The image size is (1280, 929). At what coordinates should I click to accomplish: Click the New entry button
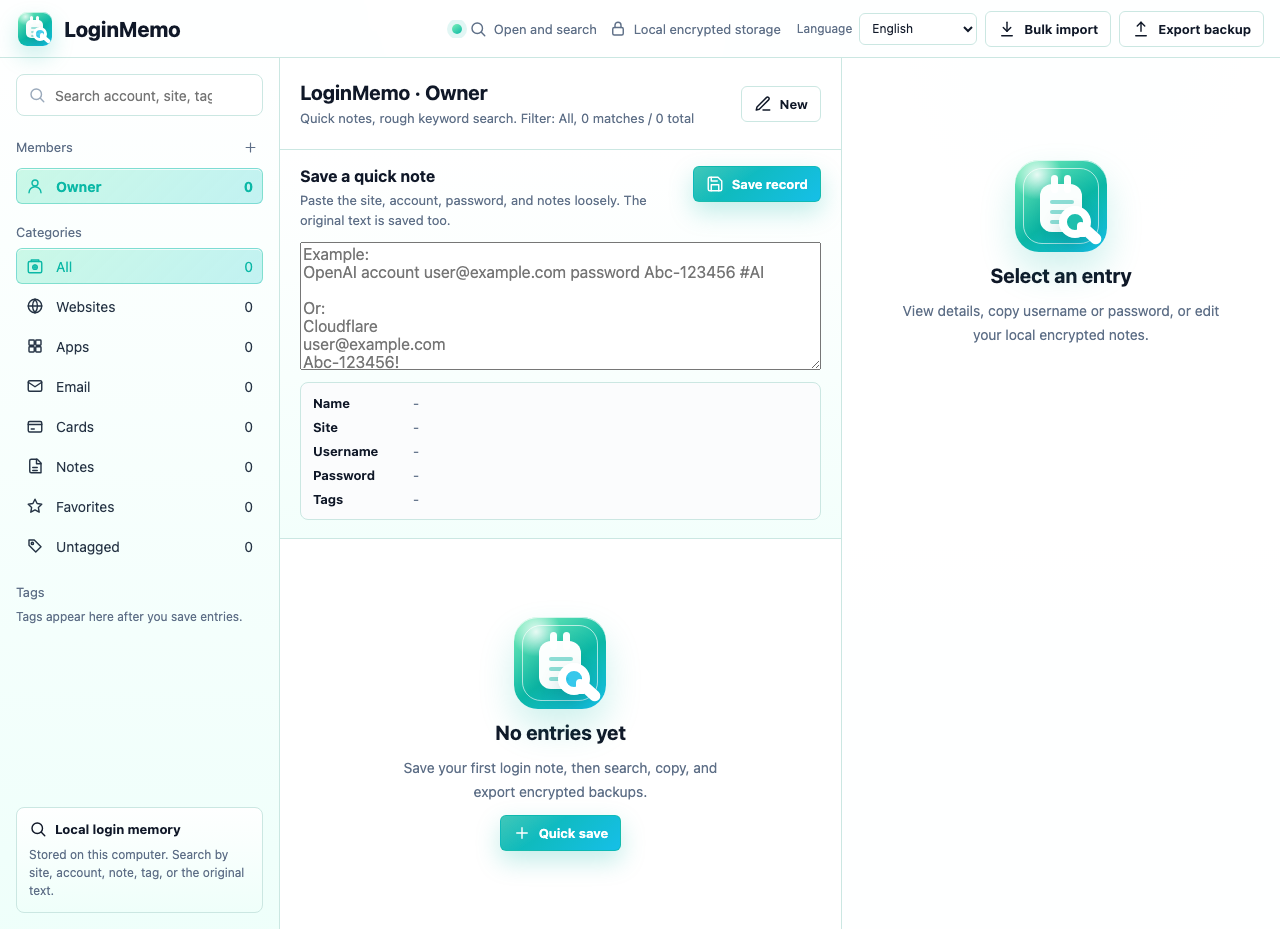[781, 104]
